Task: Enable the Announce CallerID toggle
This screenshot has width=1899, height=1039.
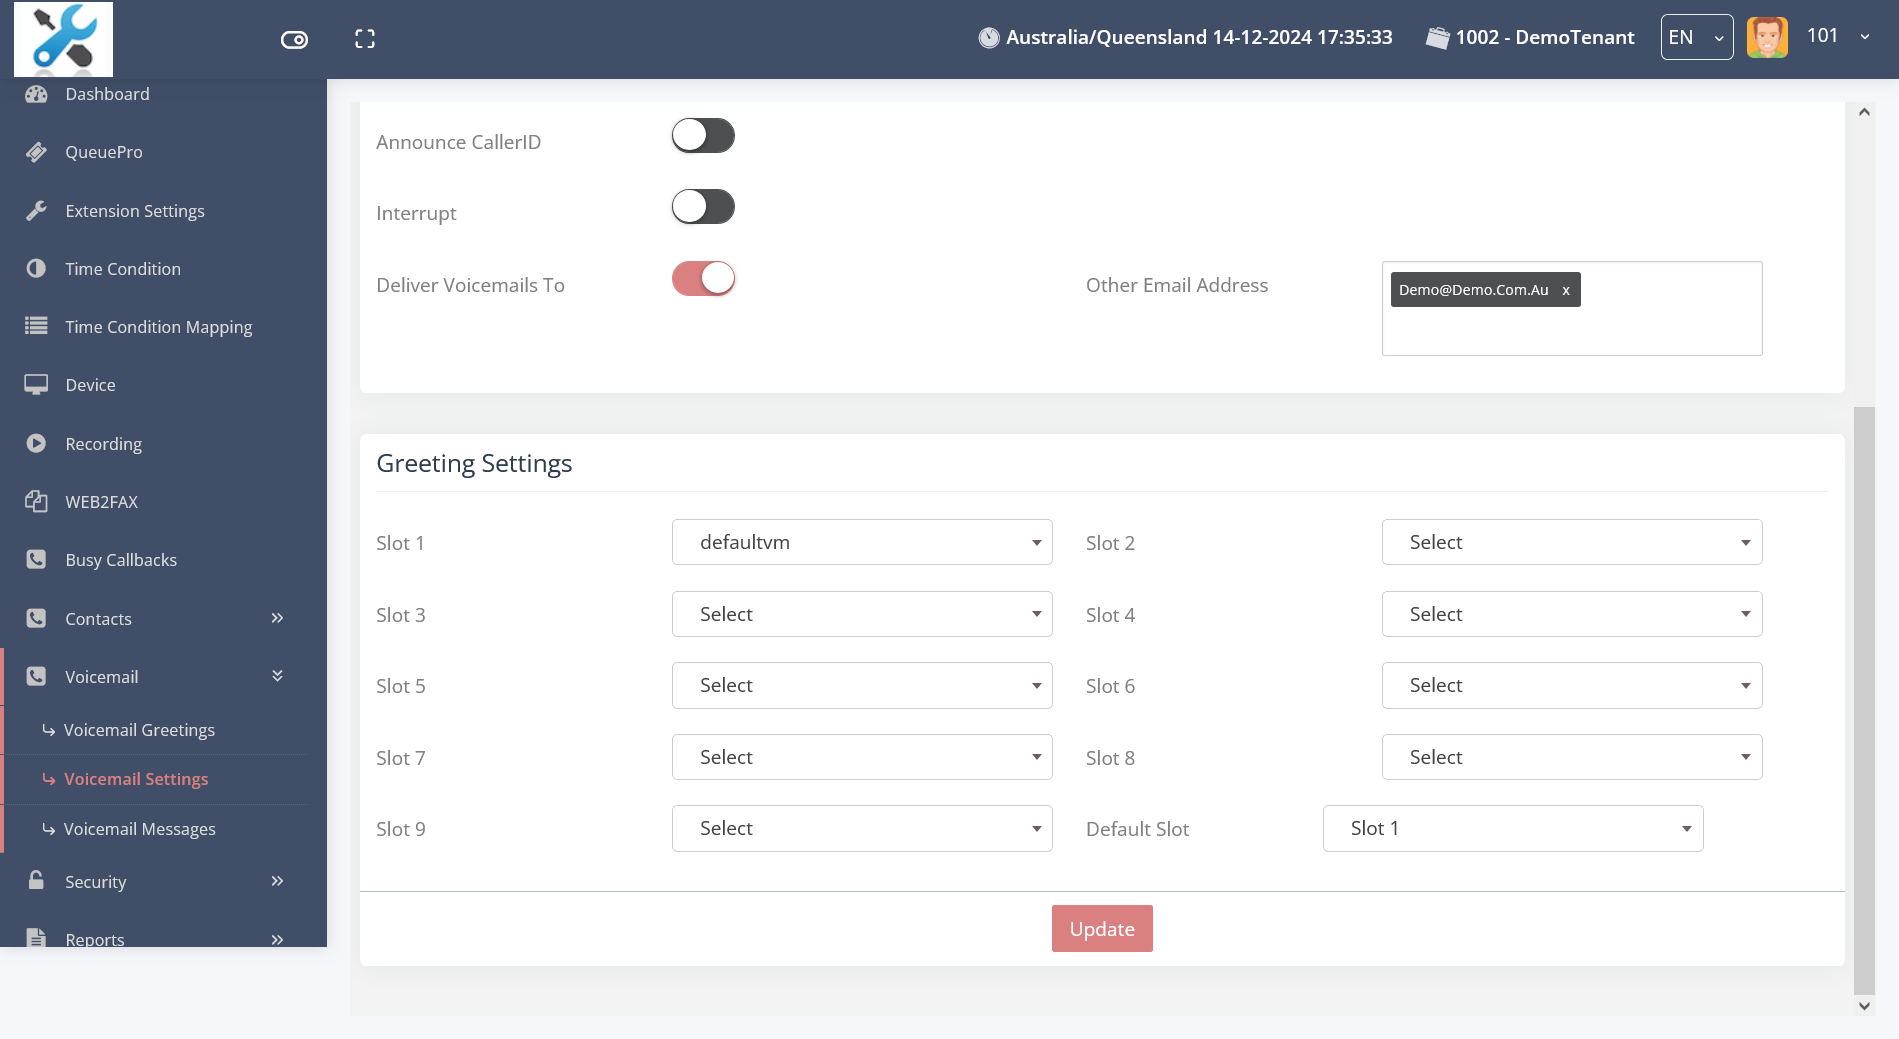Action: coord(702,135)
